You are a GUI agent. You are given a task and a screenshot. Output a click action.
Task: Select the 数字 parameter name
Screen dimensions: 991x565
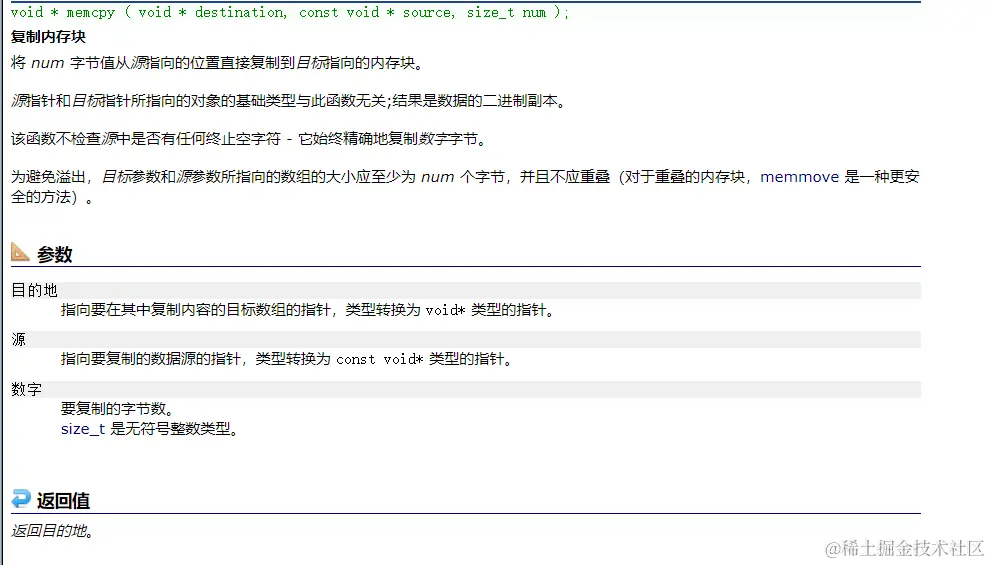tap(27, 389)
